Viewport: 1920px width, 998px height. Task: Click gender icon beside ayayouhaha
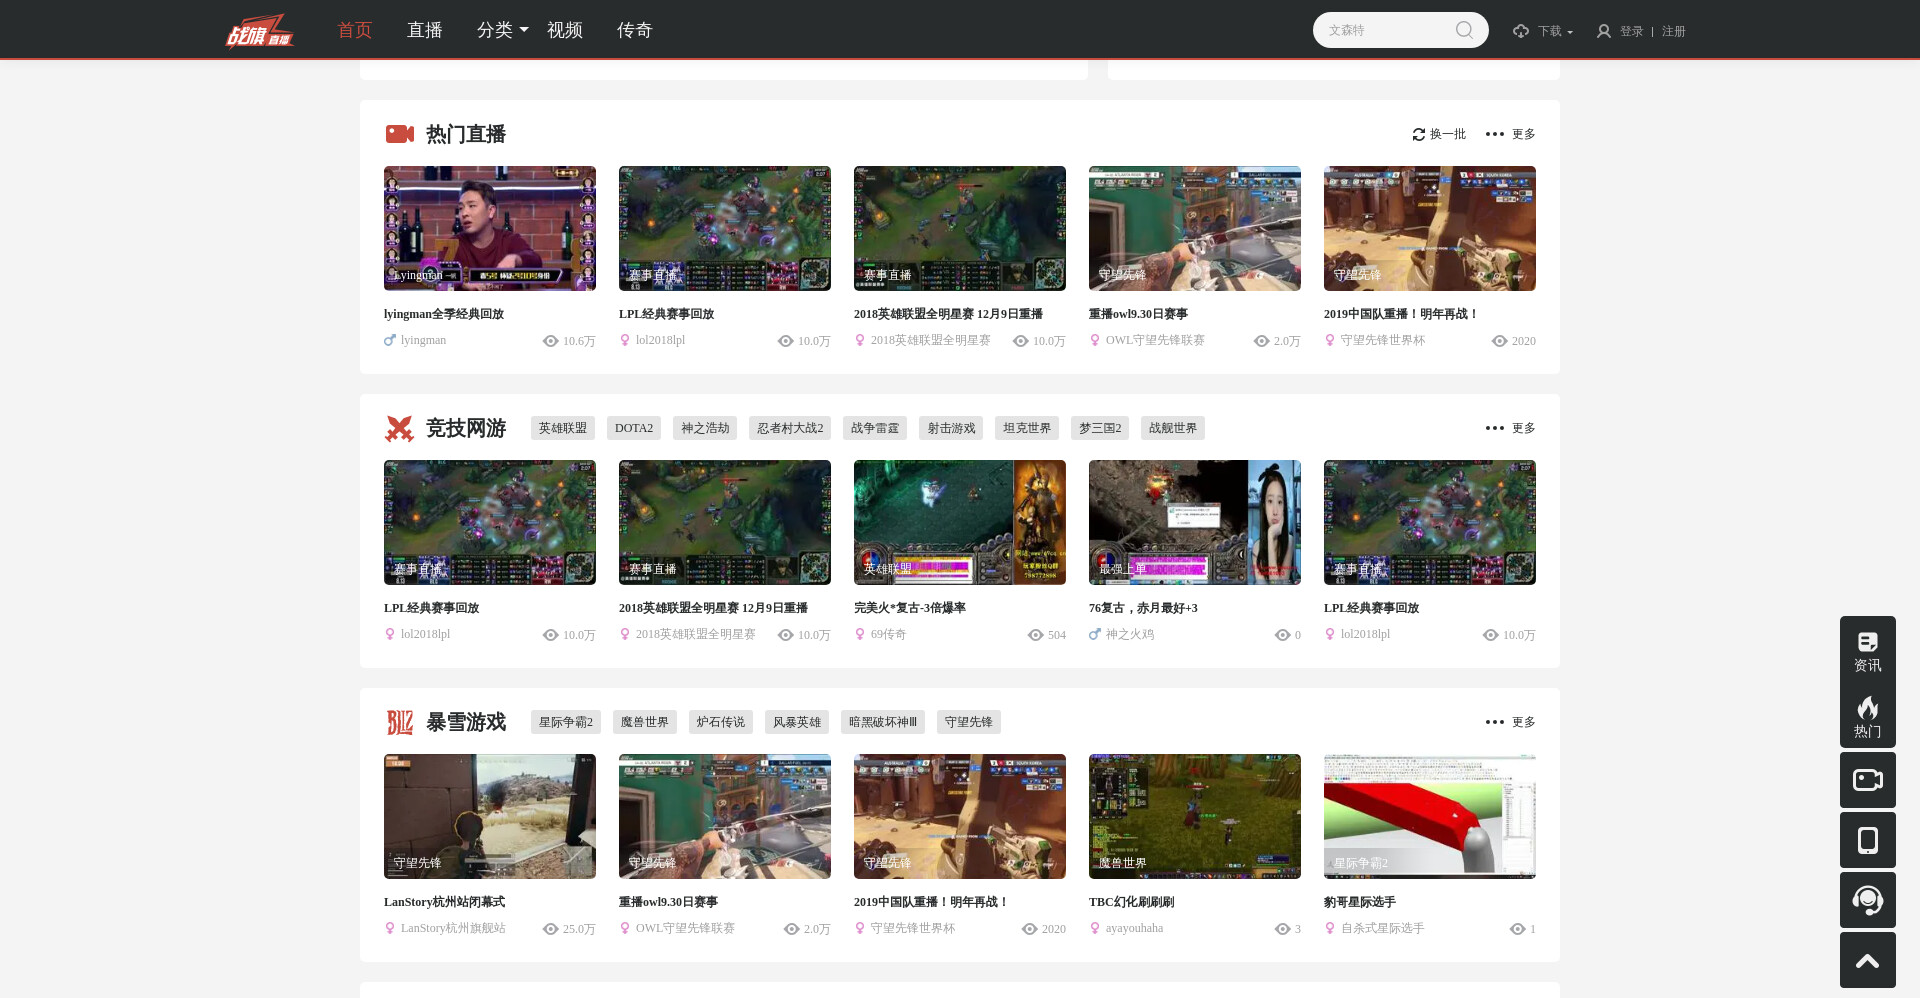tap(1095, 928)
